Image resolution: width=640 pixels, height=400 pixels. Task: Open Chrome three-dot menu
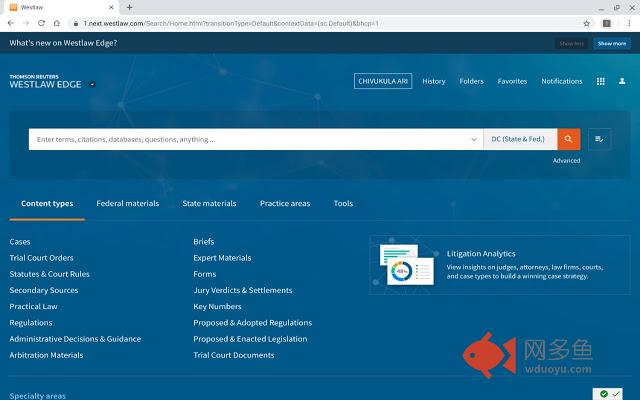click(630, 23)
